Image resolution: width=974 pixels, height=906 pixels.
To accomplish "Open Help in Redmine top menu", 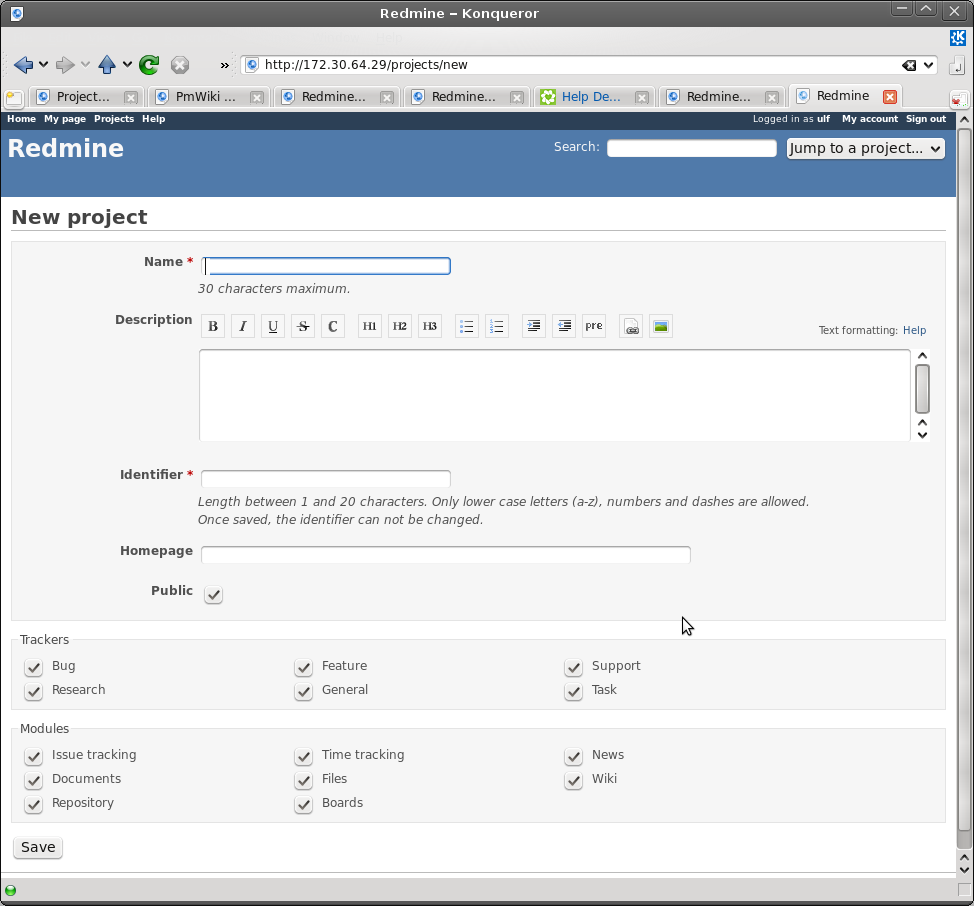I will [153, 119].
